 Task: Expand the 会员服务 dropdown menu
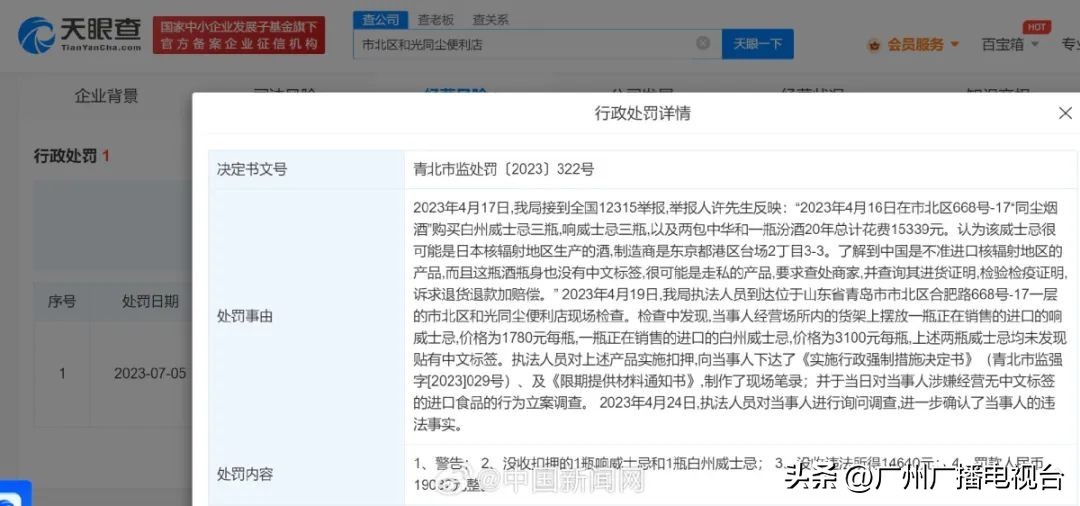pos(922,45)
